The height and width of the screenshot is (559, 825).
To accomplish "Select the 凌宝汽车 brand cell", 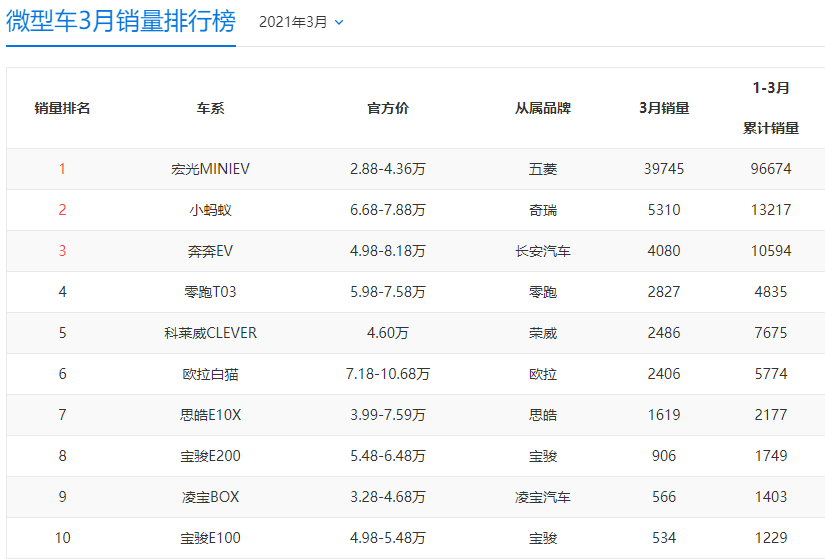I will click(x=543, y=497).
